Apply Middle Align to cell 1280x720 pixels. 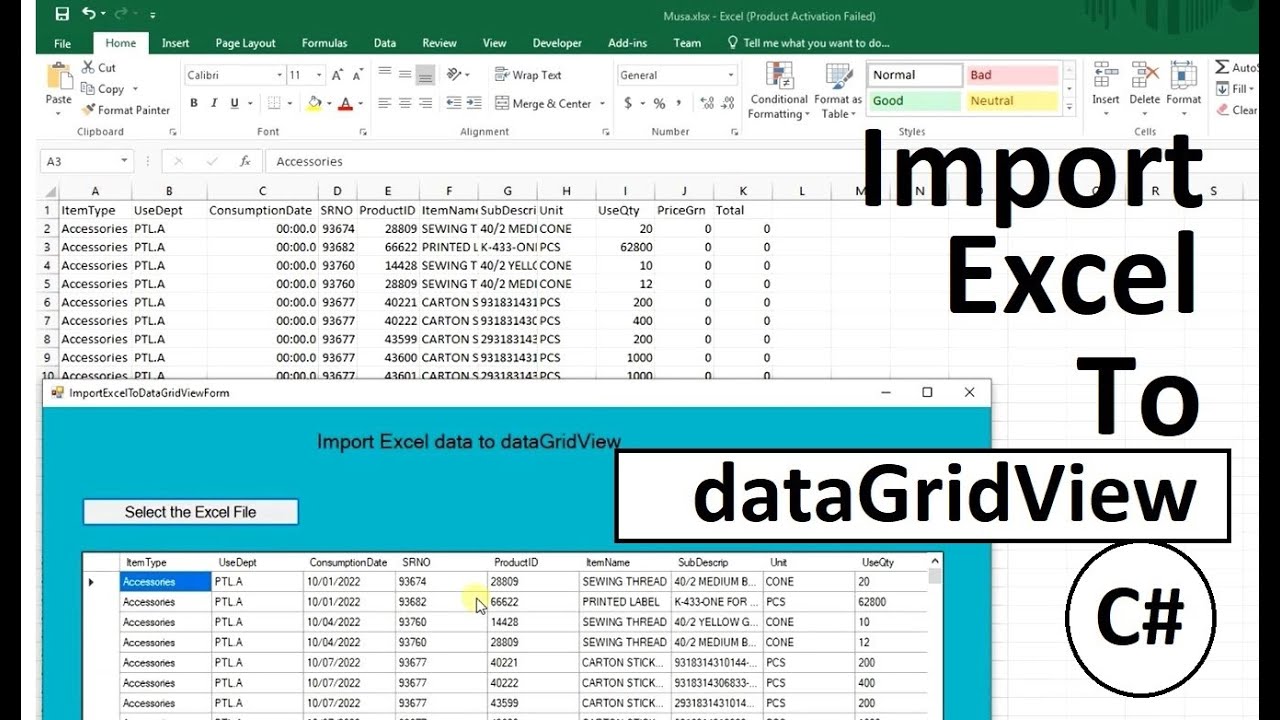tap(405, 75)
